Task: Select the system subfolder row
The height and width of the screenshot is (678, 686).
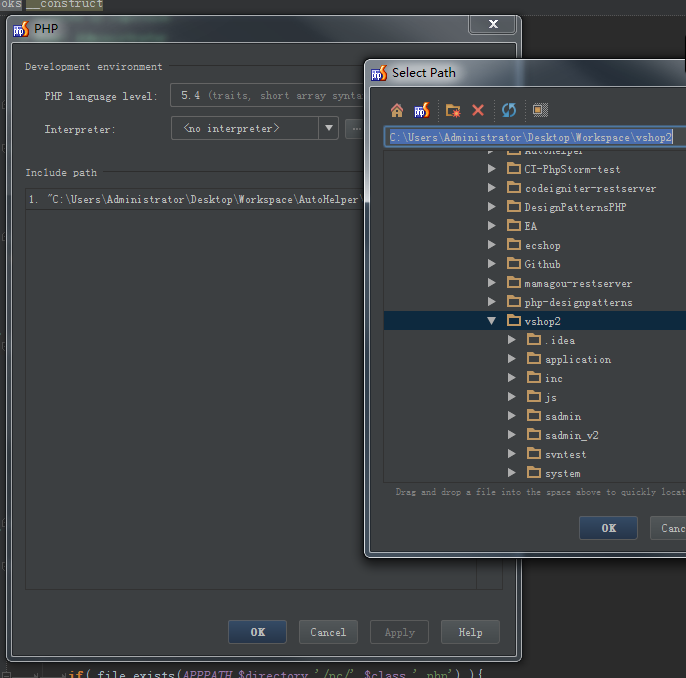Action: click(535, 473)
